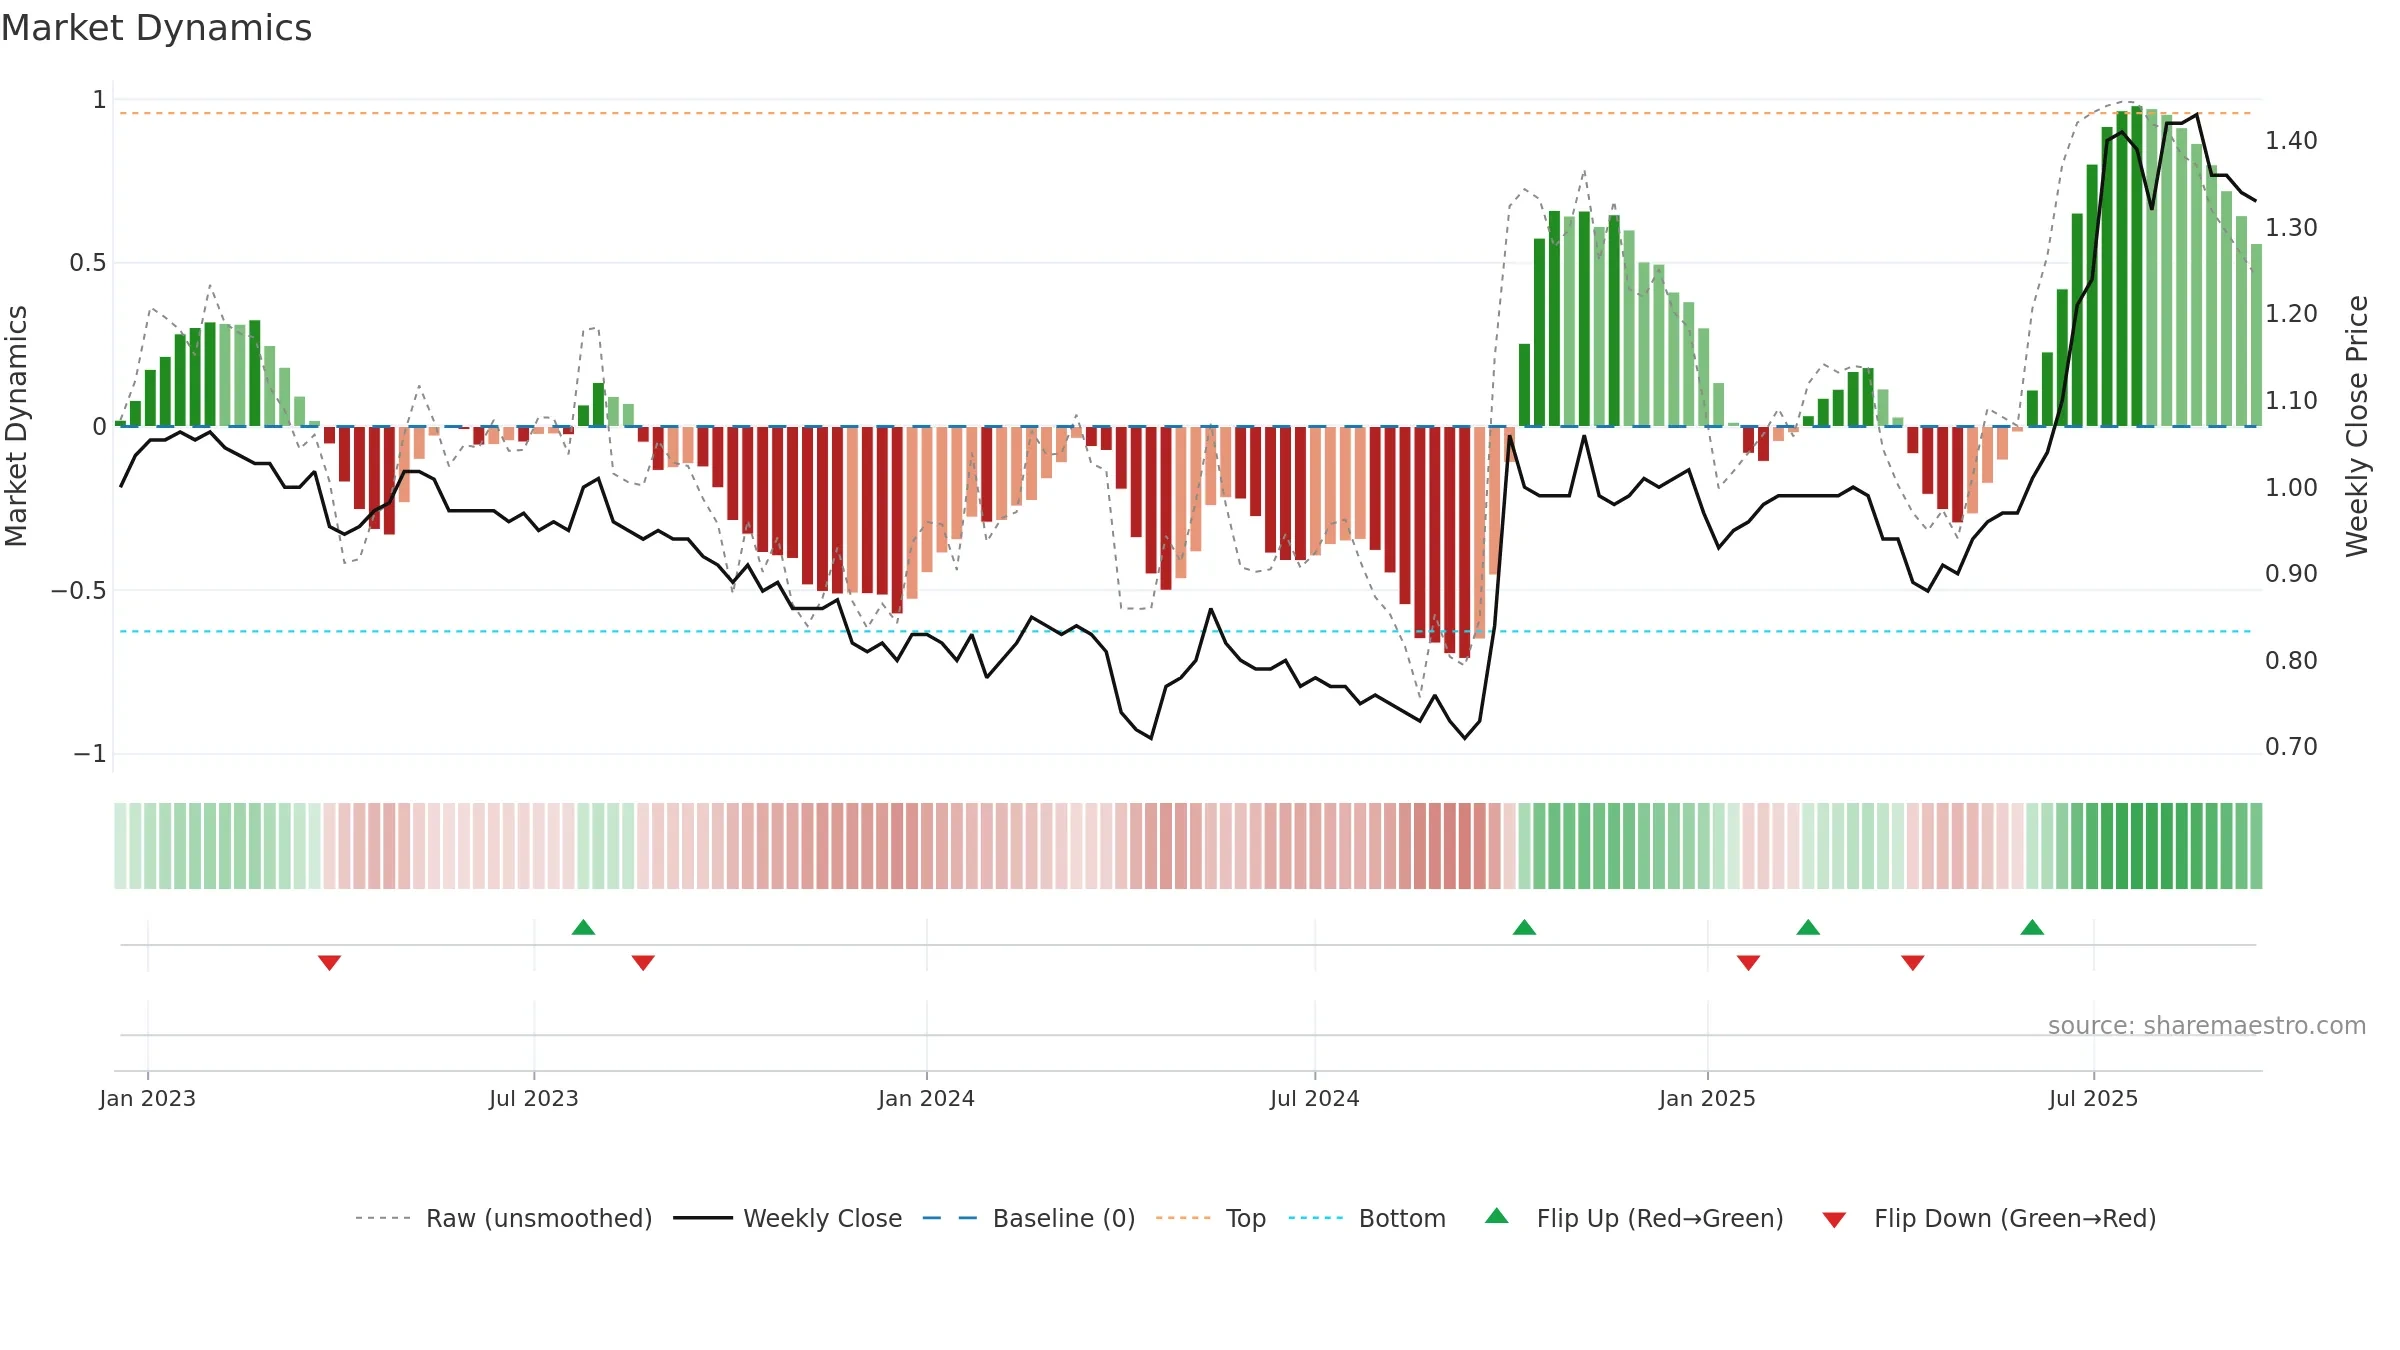This screenshot has width=2400, height=1350.
Task: Toggle the Baseline (0) legend entry
Action: coord(1028,1218)
